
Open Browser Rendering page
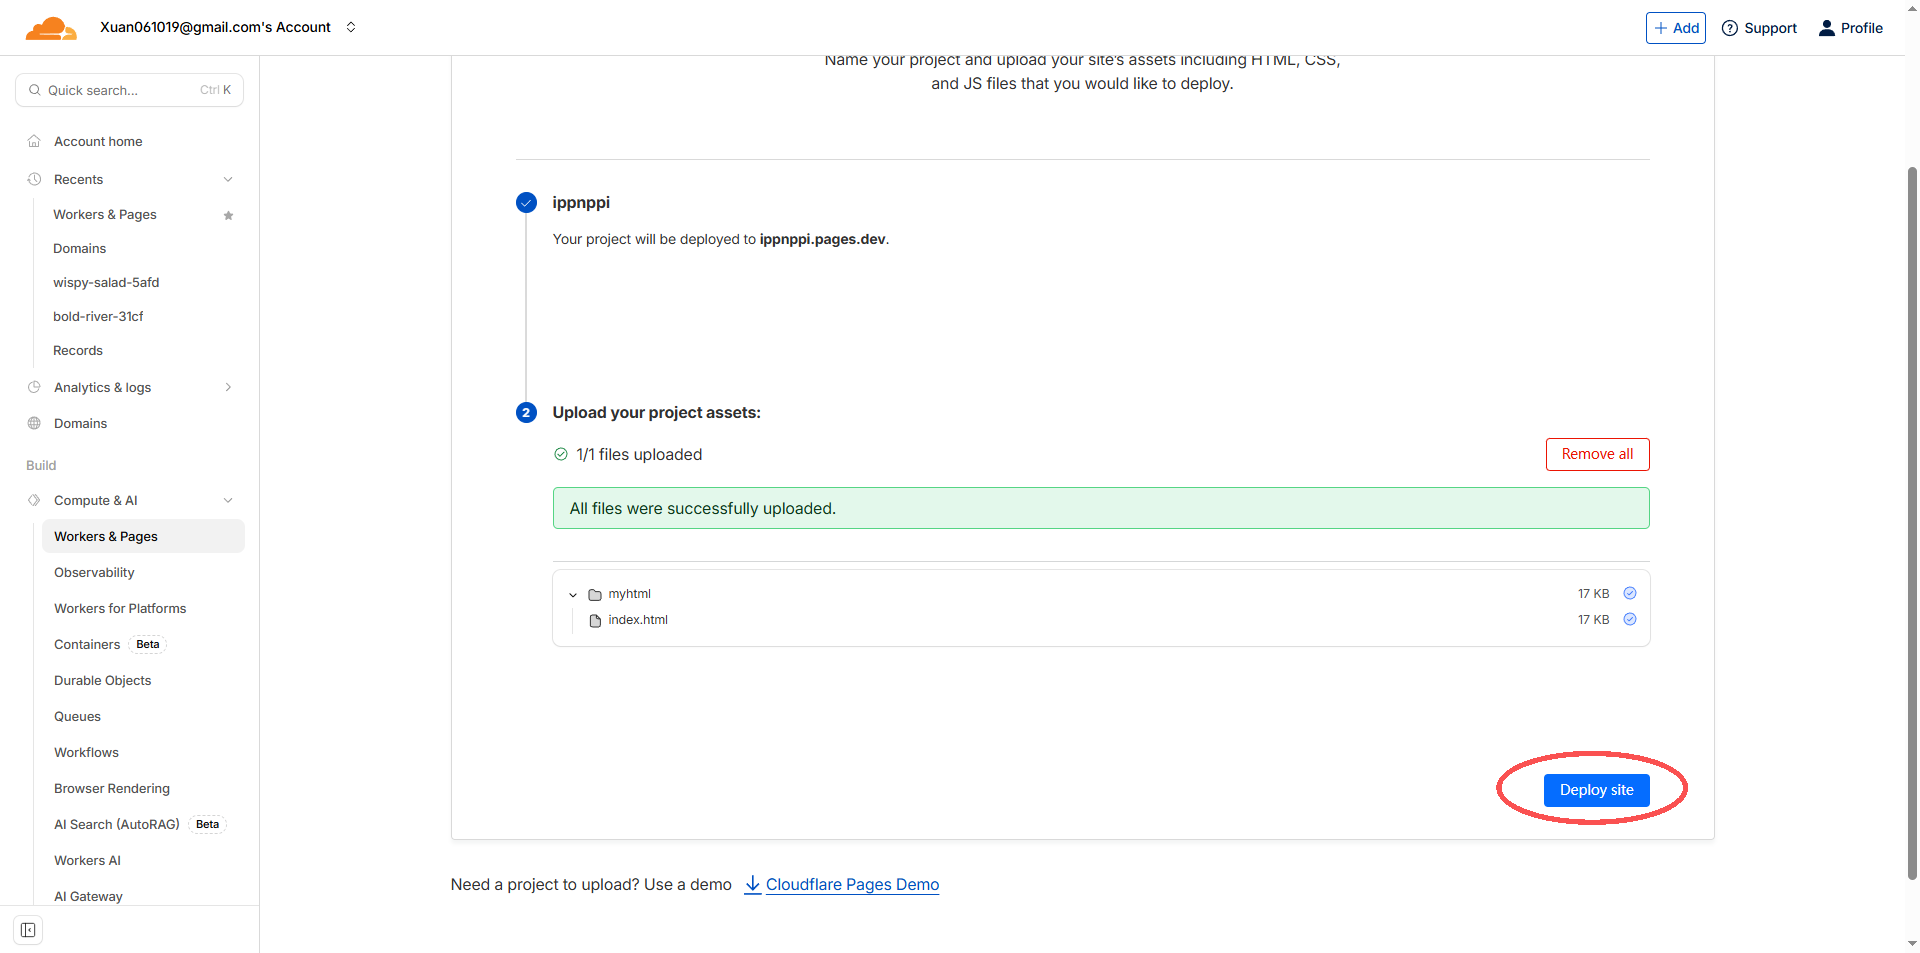click(112, 788)
